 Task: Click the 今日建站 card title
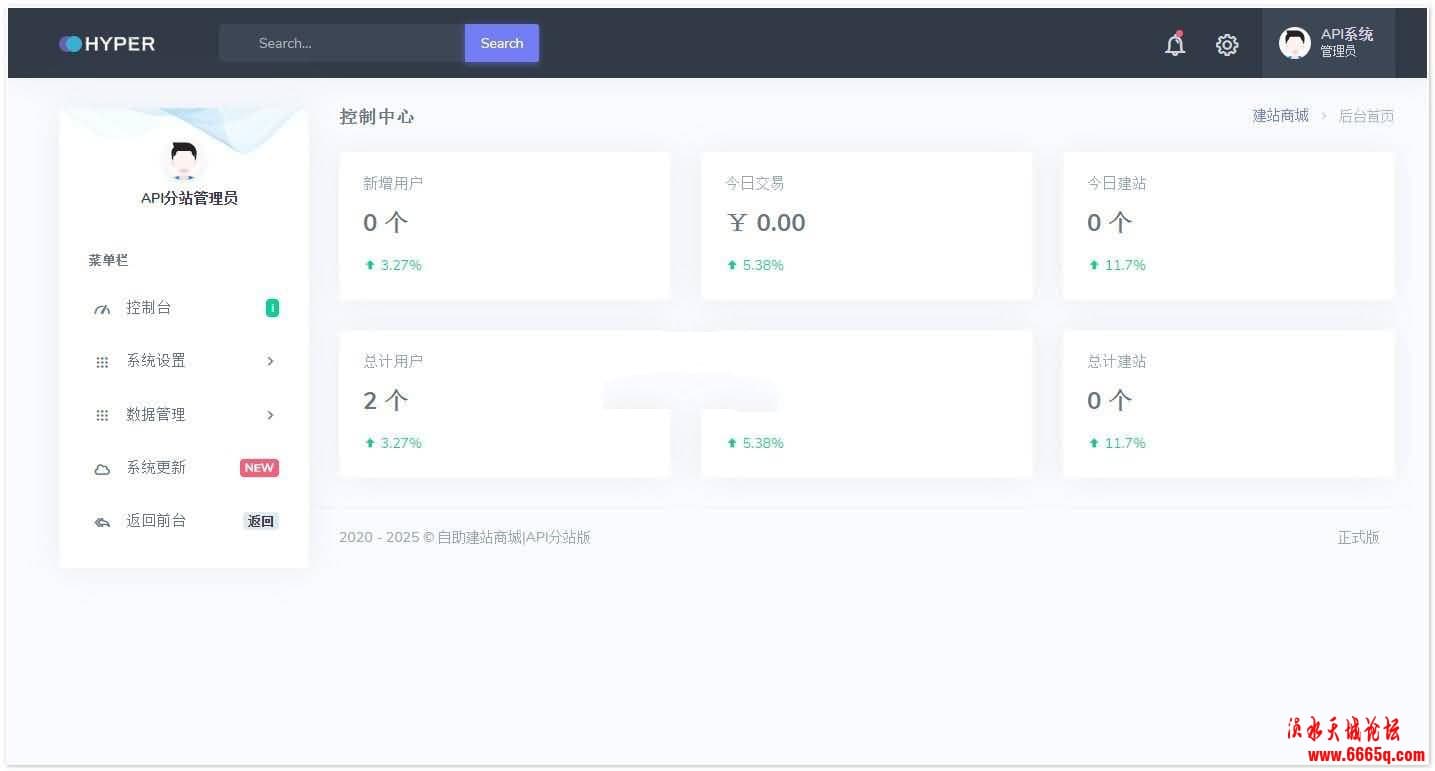(1117, 183)
